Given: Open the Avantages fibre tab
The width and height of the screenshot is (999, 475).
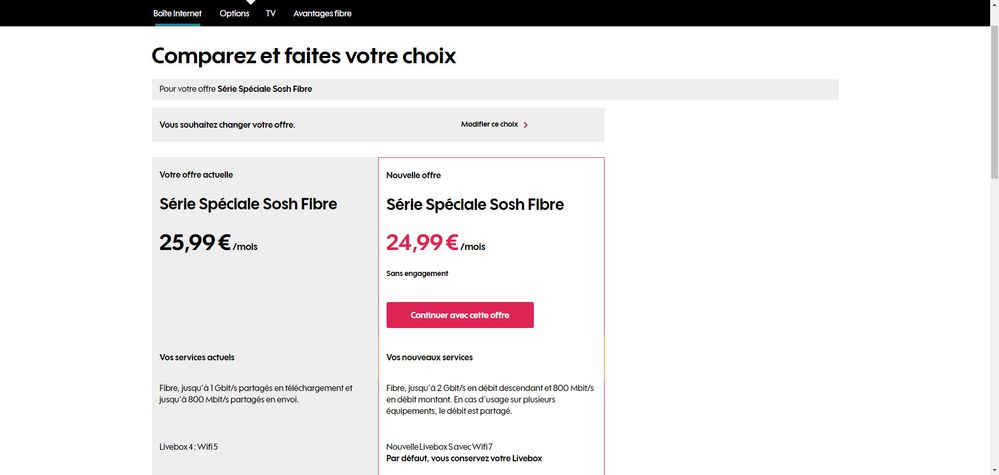Looking at the screenshot, I should point(322,13).
